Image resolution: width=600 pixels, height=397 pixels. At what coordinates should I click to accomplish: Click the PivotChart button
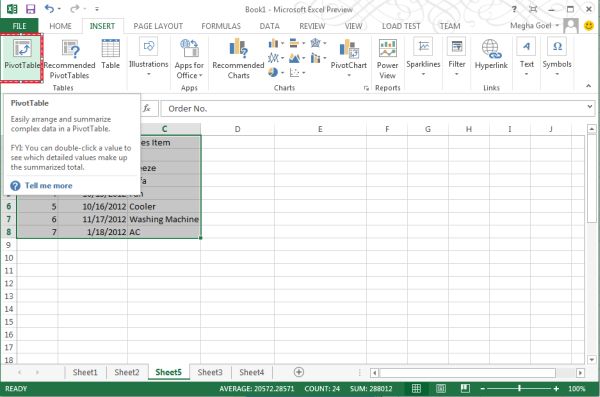pos(349,57)
